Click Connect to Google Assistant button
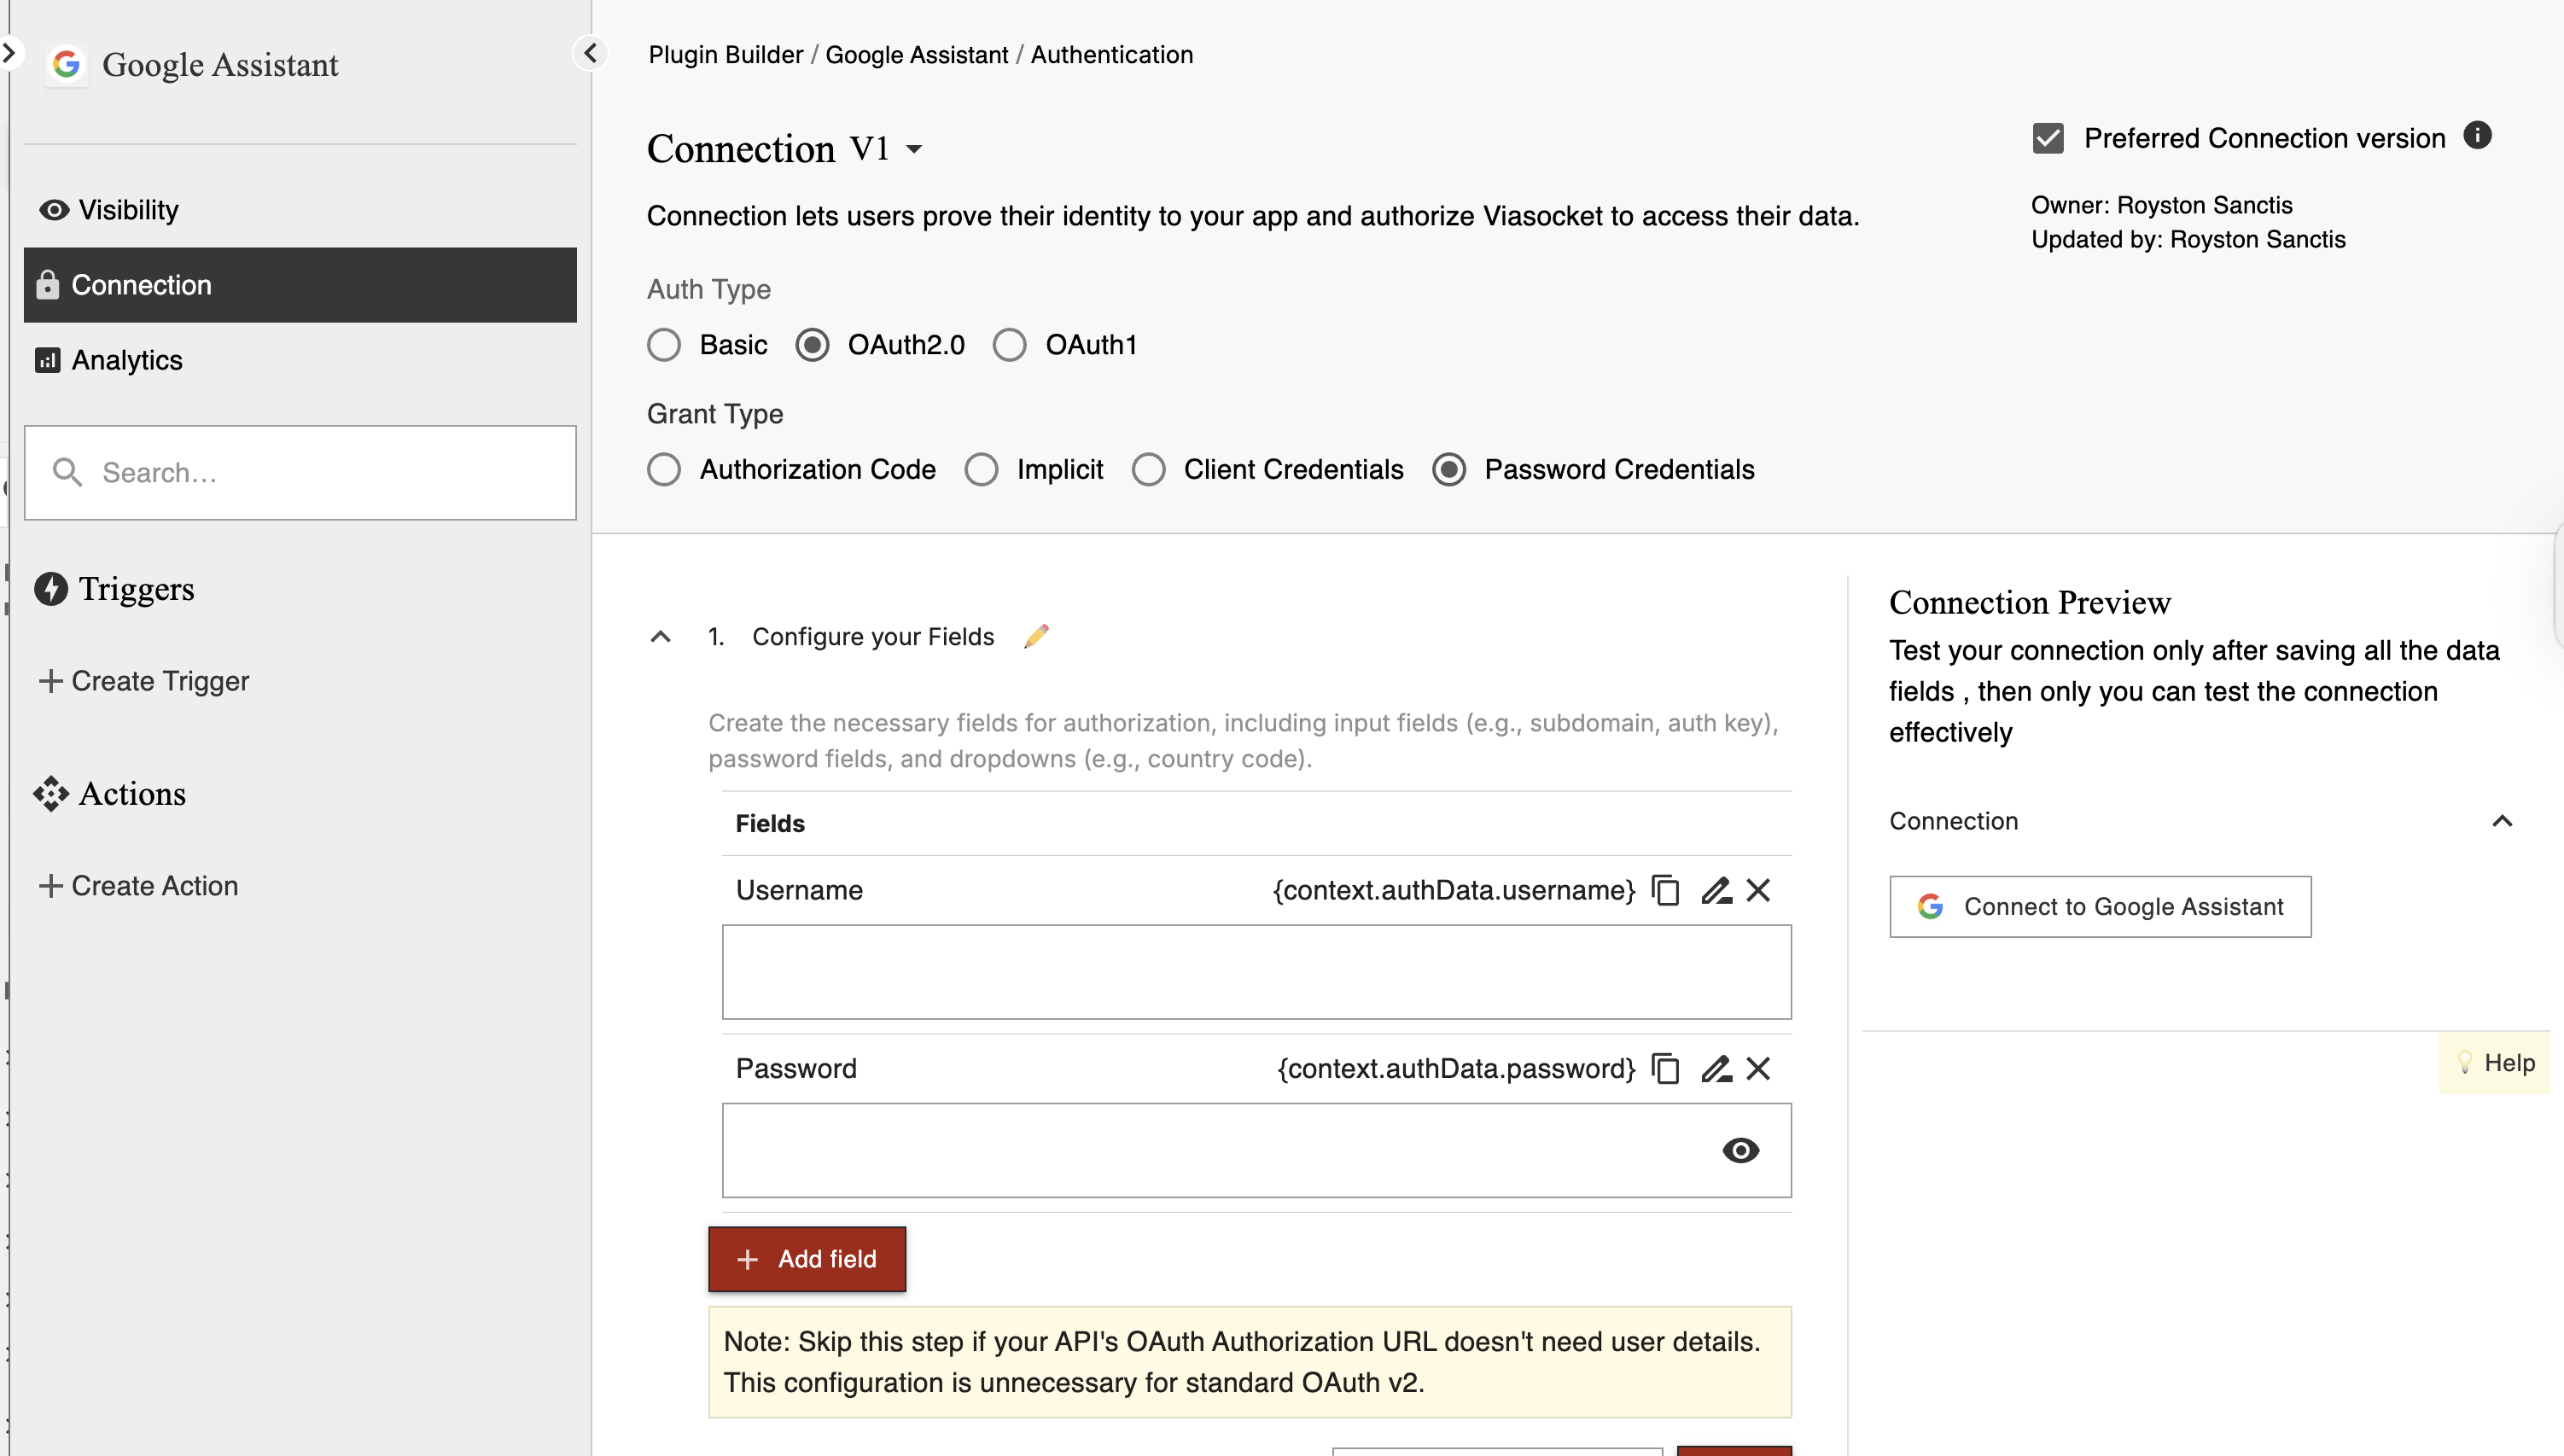 [x=2100, y=907]
